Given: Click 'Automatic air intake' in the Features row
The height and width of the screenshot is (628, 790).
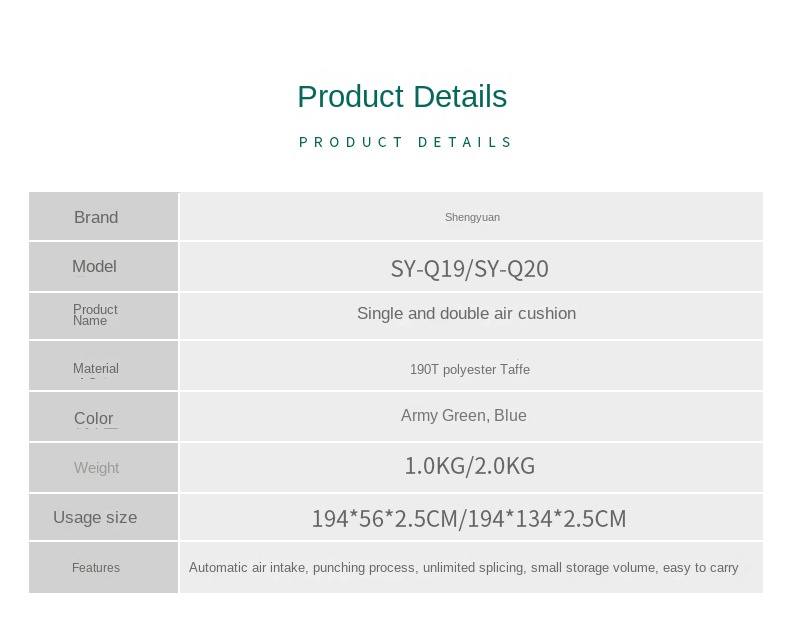Looking at the screenshot, I should [247, 567].
